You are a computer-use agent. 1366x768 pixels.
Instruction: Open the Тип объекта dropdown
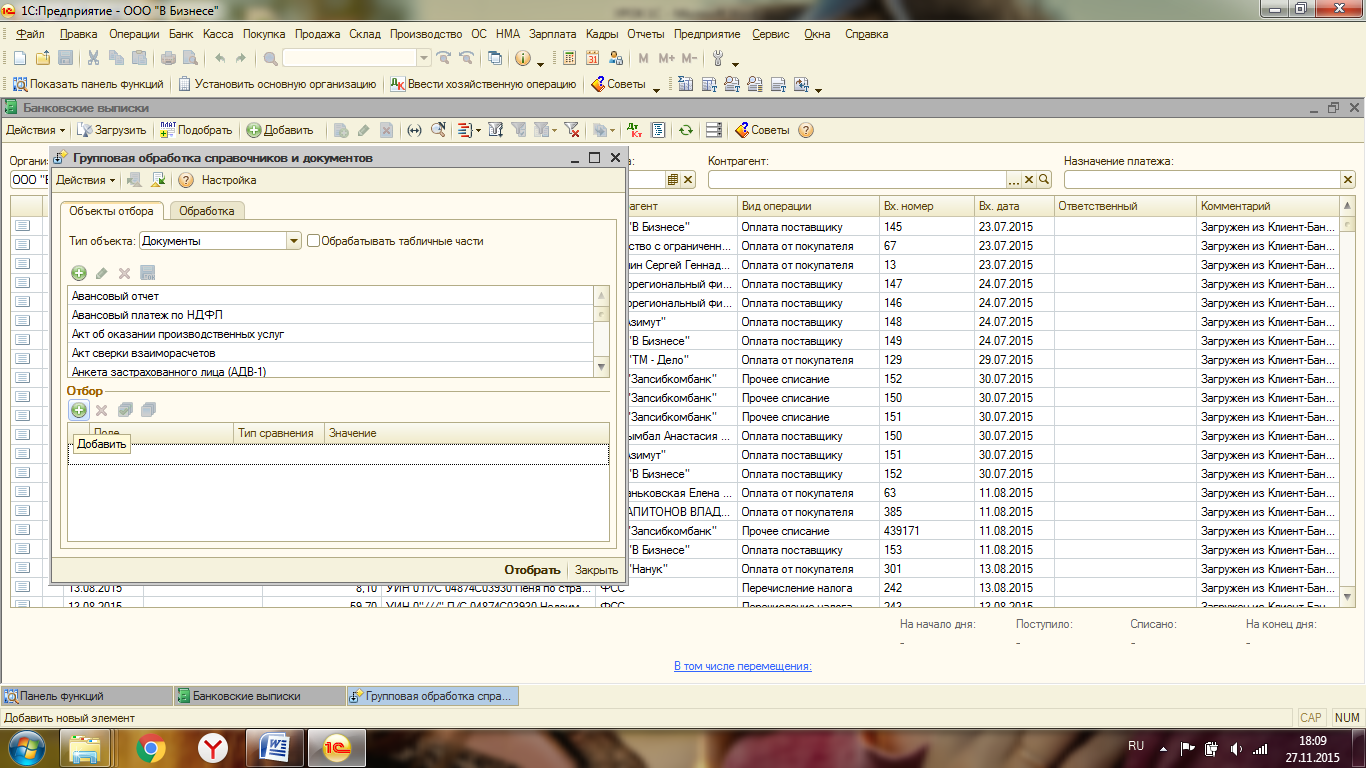[293, 241]
